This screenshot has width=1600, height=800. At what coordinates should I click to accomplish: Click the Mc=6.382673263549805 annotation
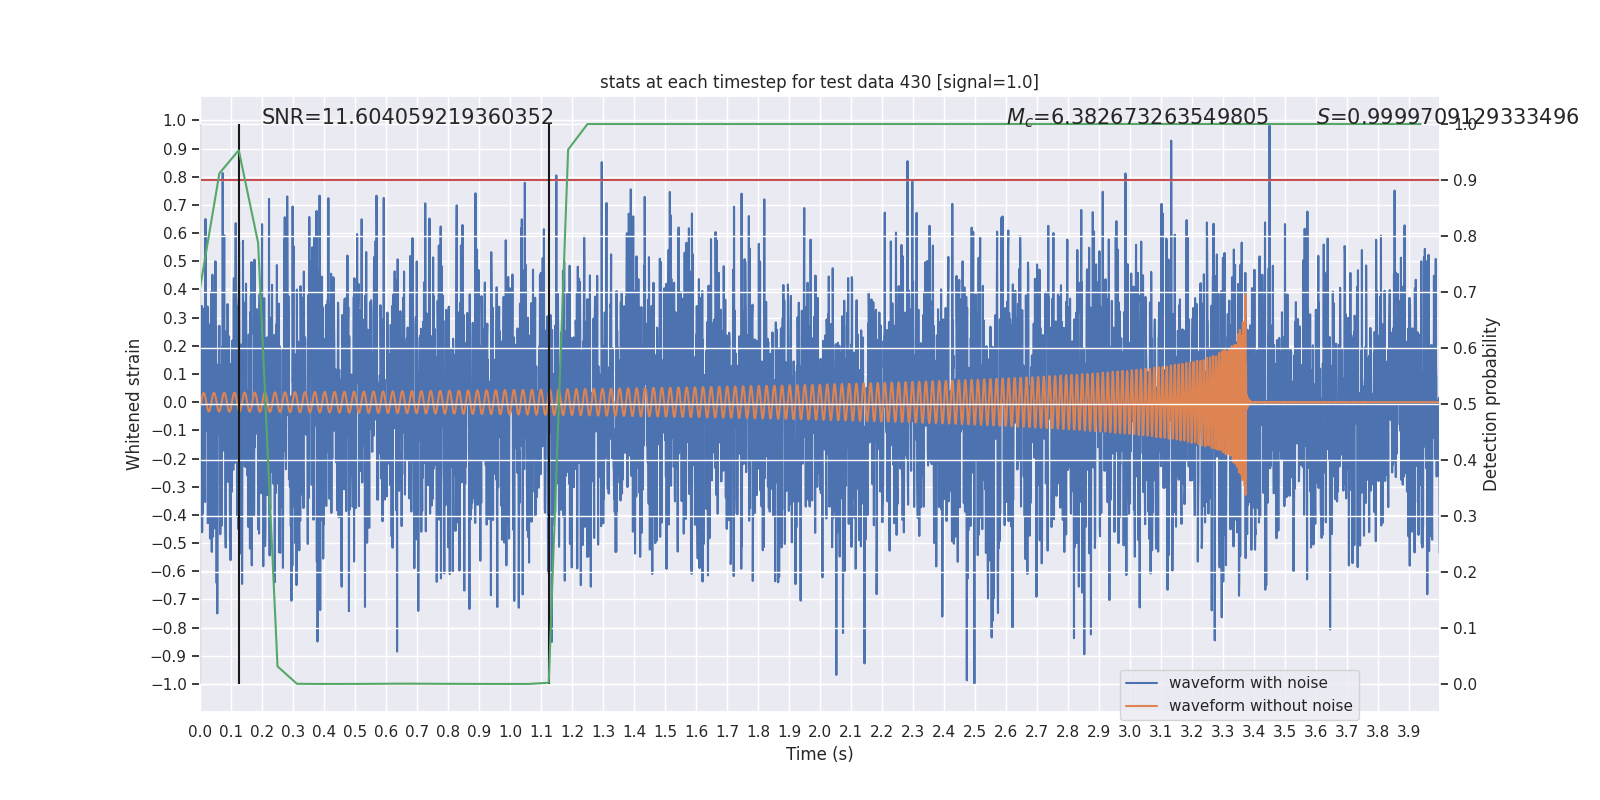point(1137,117)
